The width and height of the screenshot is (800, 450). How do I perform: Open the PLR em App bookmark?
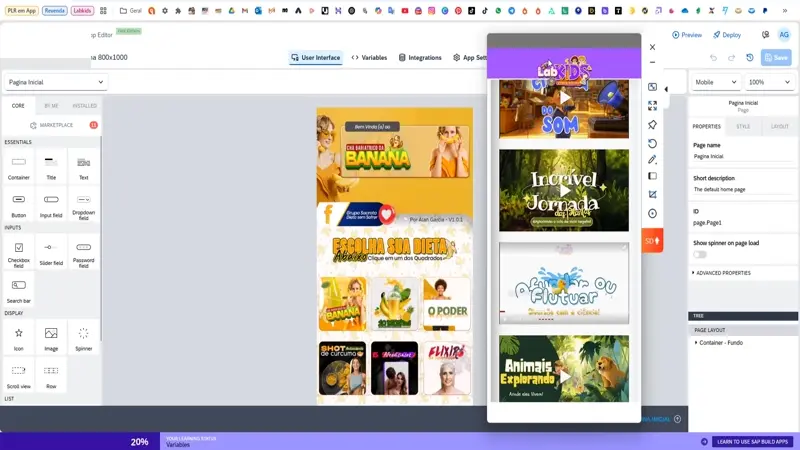pos(21,10)
